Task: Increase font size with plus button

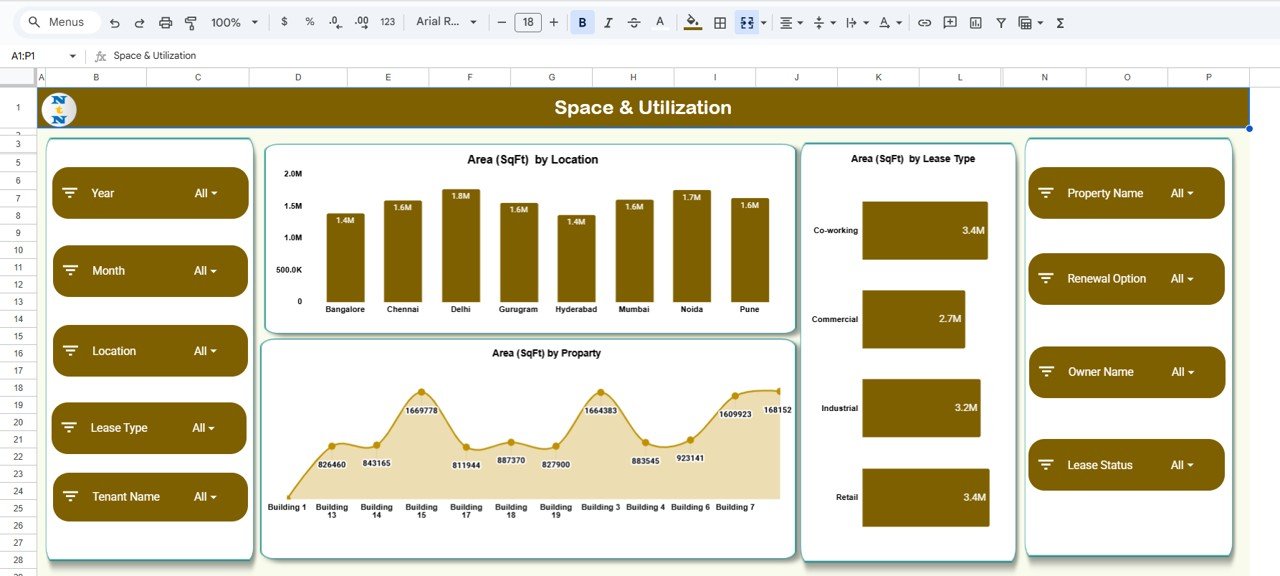Action: 554,21
